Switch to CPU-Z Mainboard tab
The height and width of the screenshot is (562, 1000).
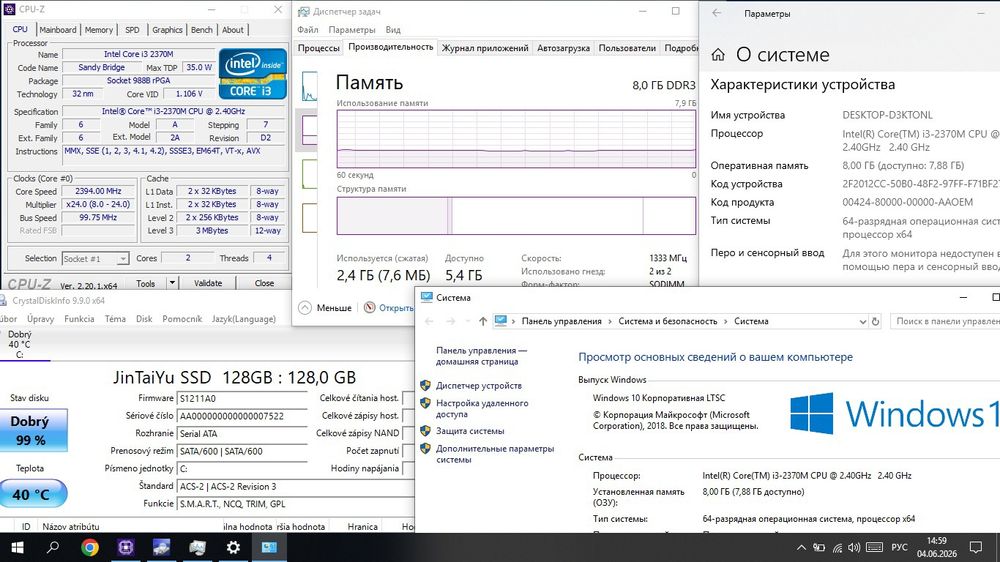click(57, 29)
